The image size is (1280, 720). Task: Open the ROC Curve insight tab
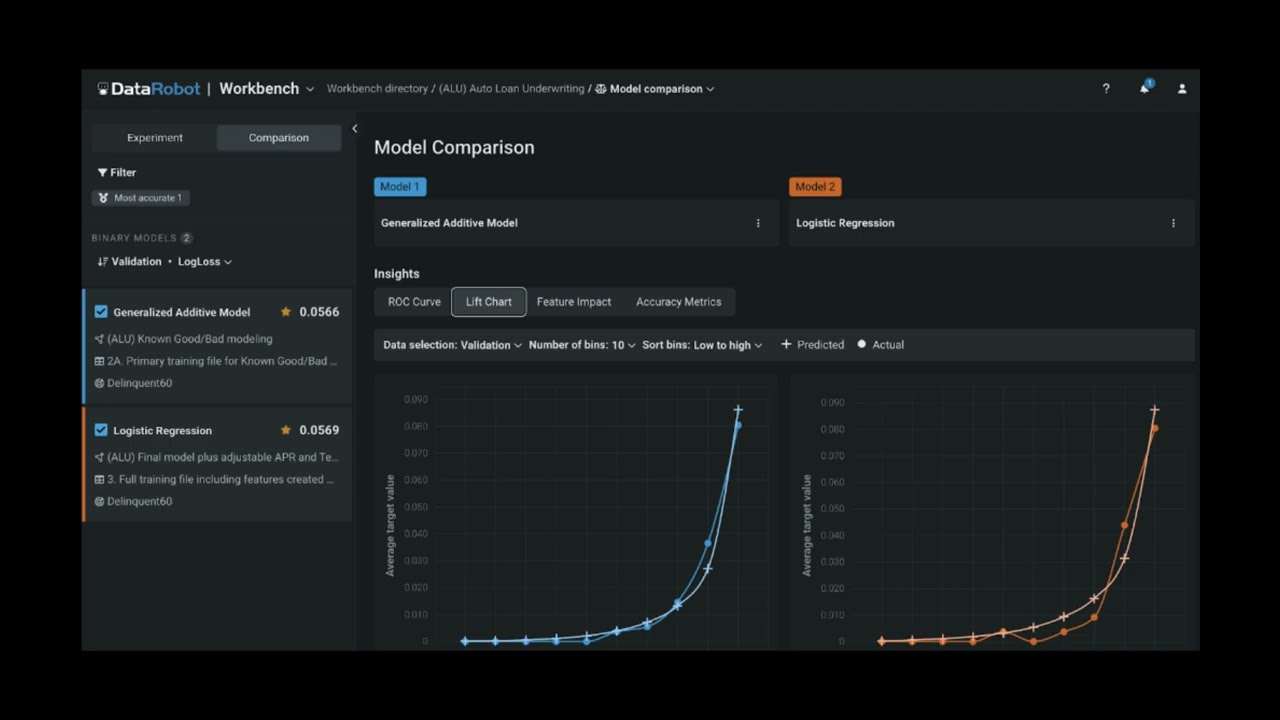point(414,302)
